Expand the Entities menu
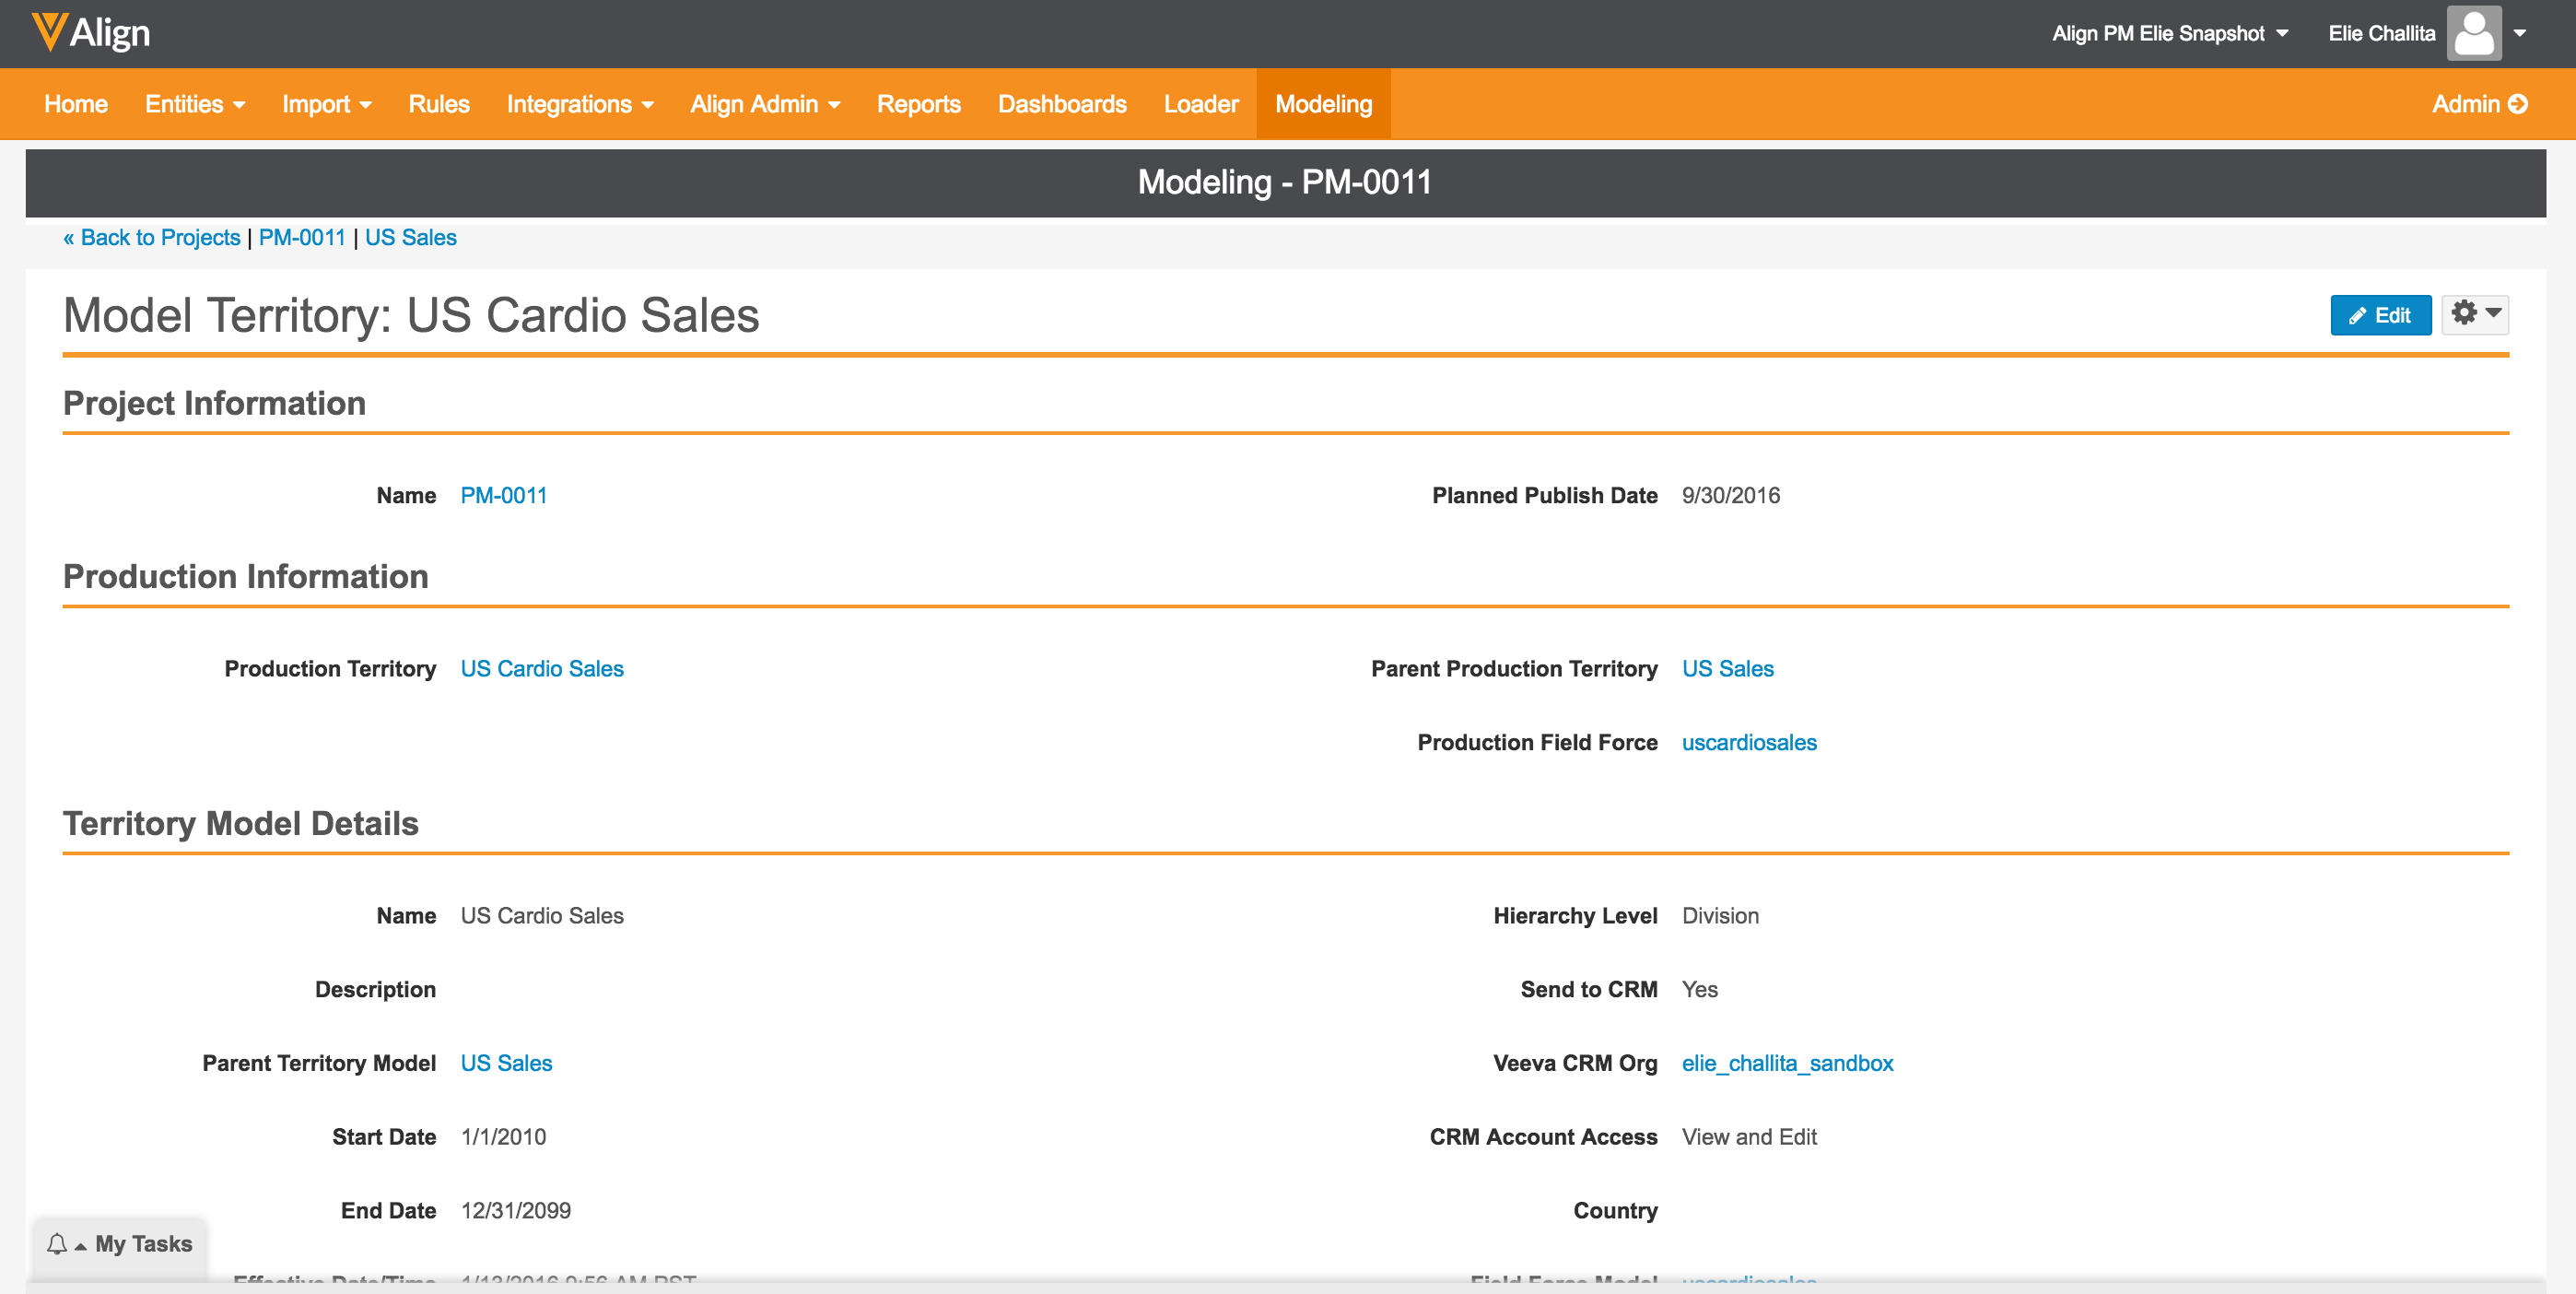The height and width of the screenshot is (1294, 2576). click(195, 104)
